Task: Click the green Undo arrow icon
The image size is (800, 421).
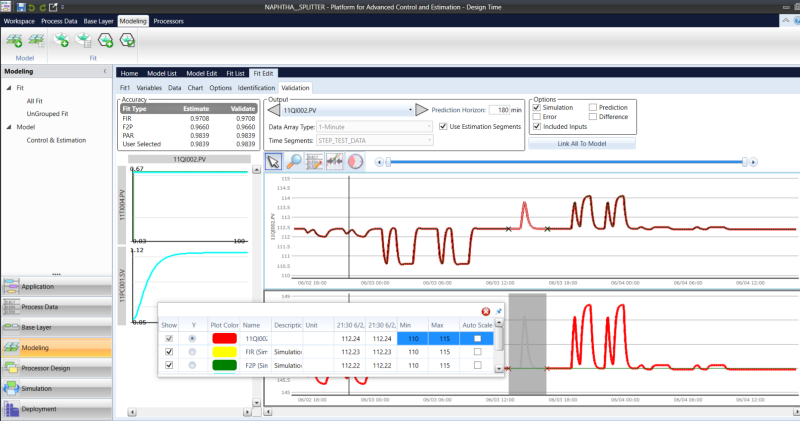Action: point(32,7)
